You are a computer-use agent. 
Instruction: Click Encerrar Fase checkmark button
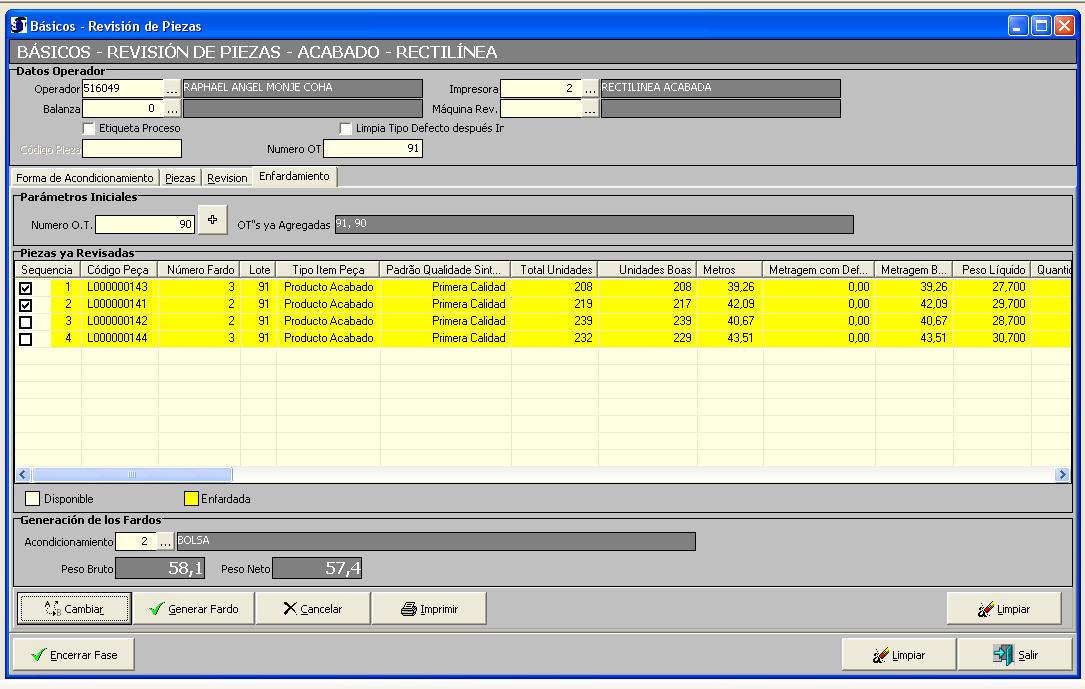(73, 655)
